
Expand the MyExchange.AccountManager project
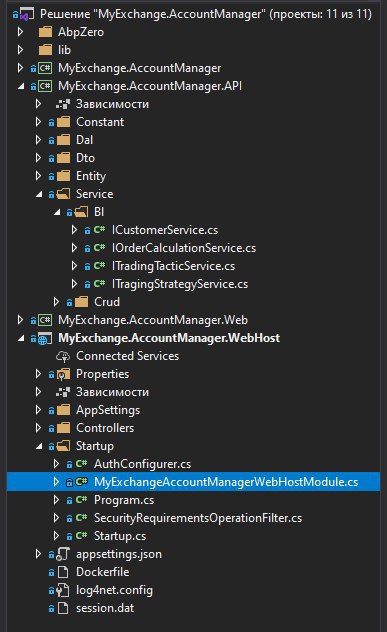[20, 68]
